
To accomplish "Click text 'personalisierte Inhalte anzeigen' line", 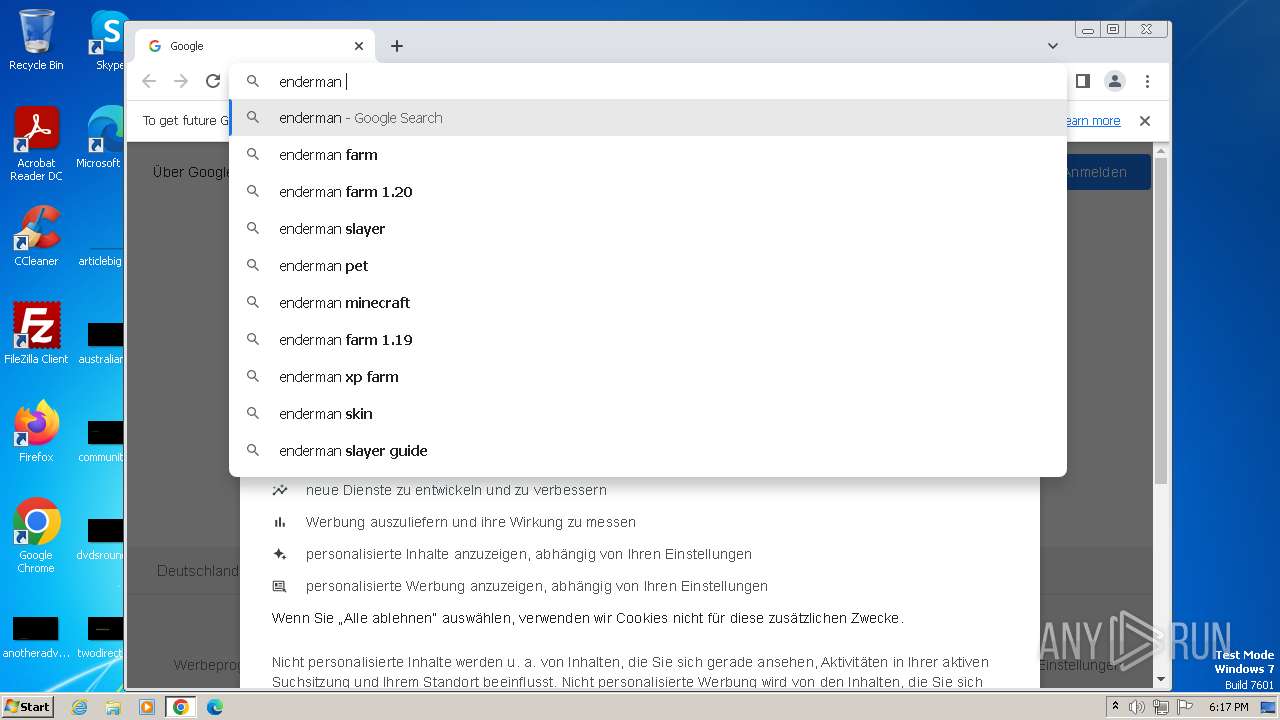I will coord(529,554).
